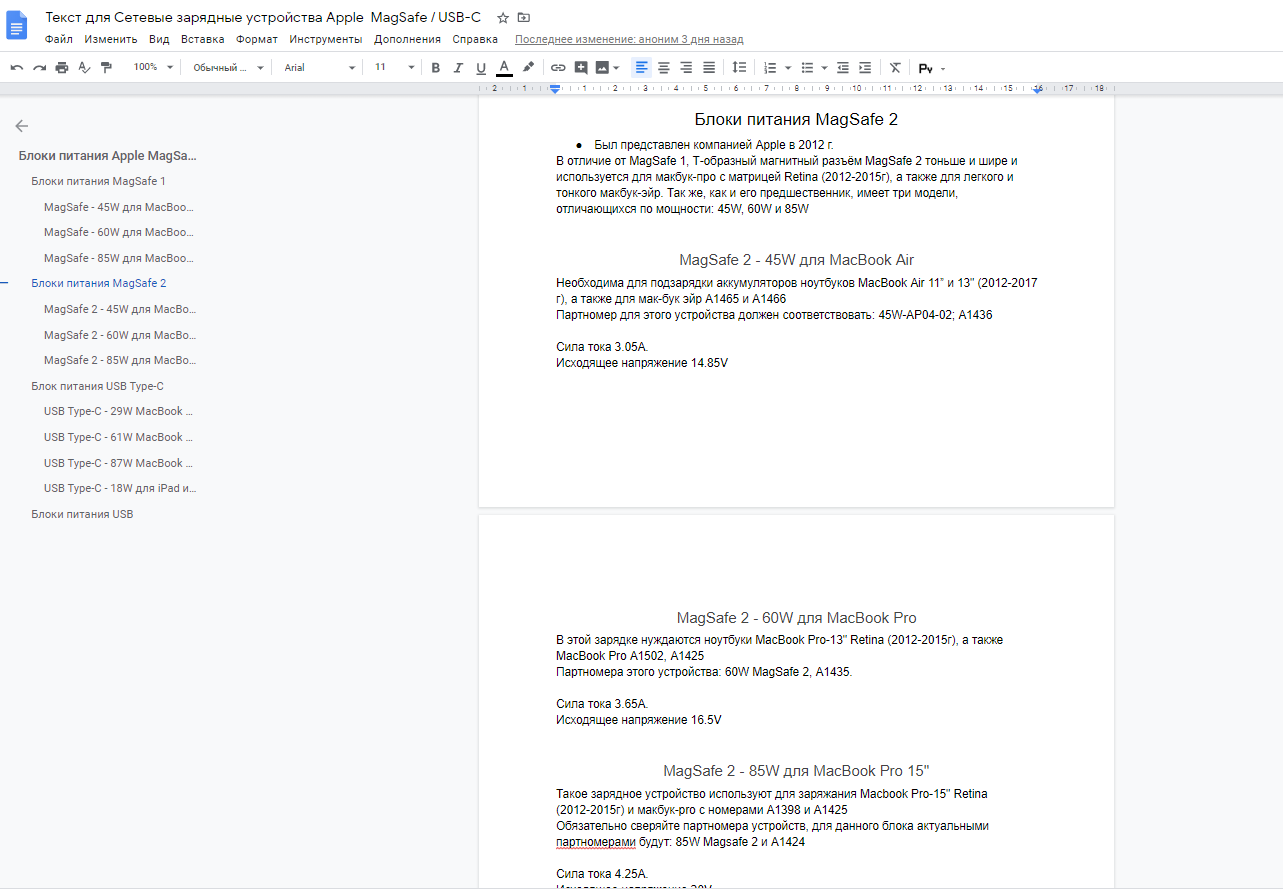This screenshot has height=894, width=1283.
Task: Open the Файл menu
Action: point(59,40)
